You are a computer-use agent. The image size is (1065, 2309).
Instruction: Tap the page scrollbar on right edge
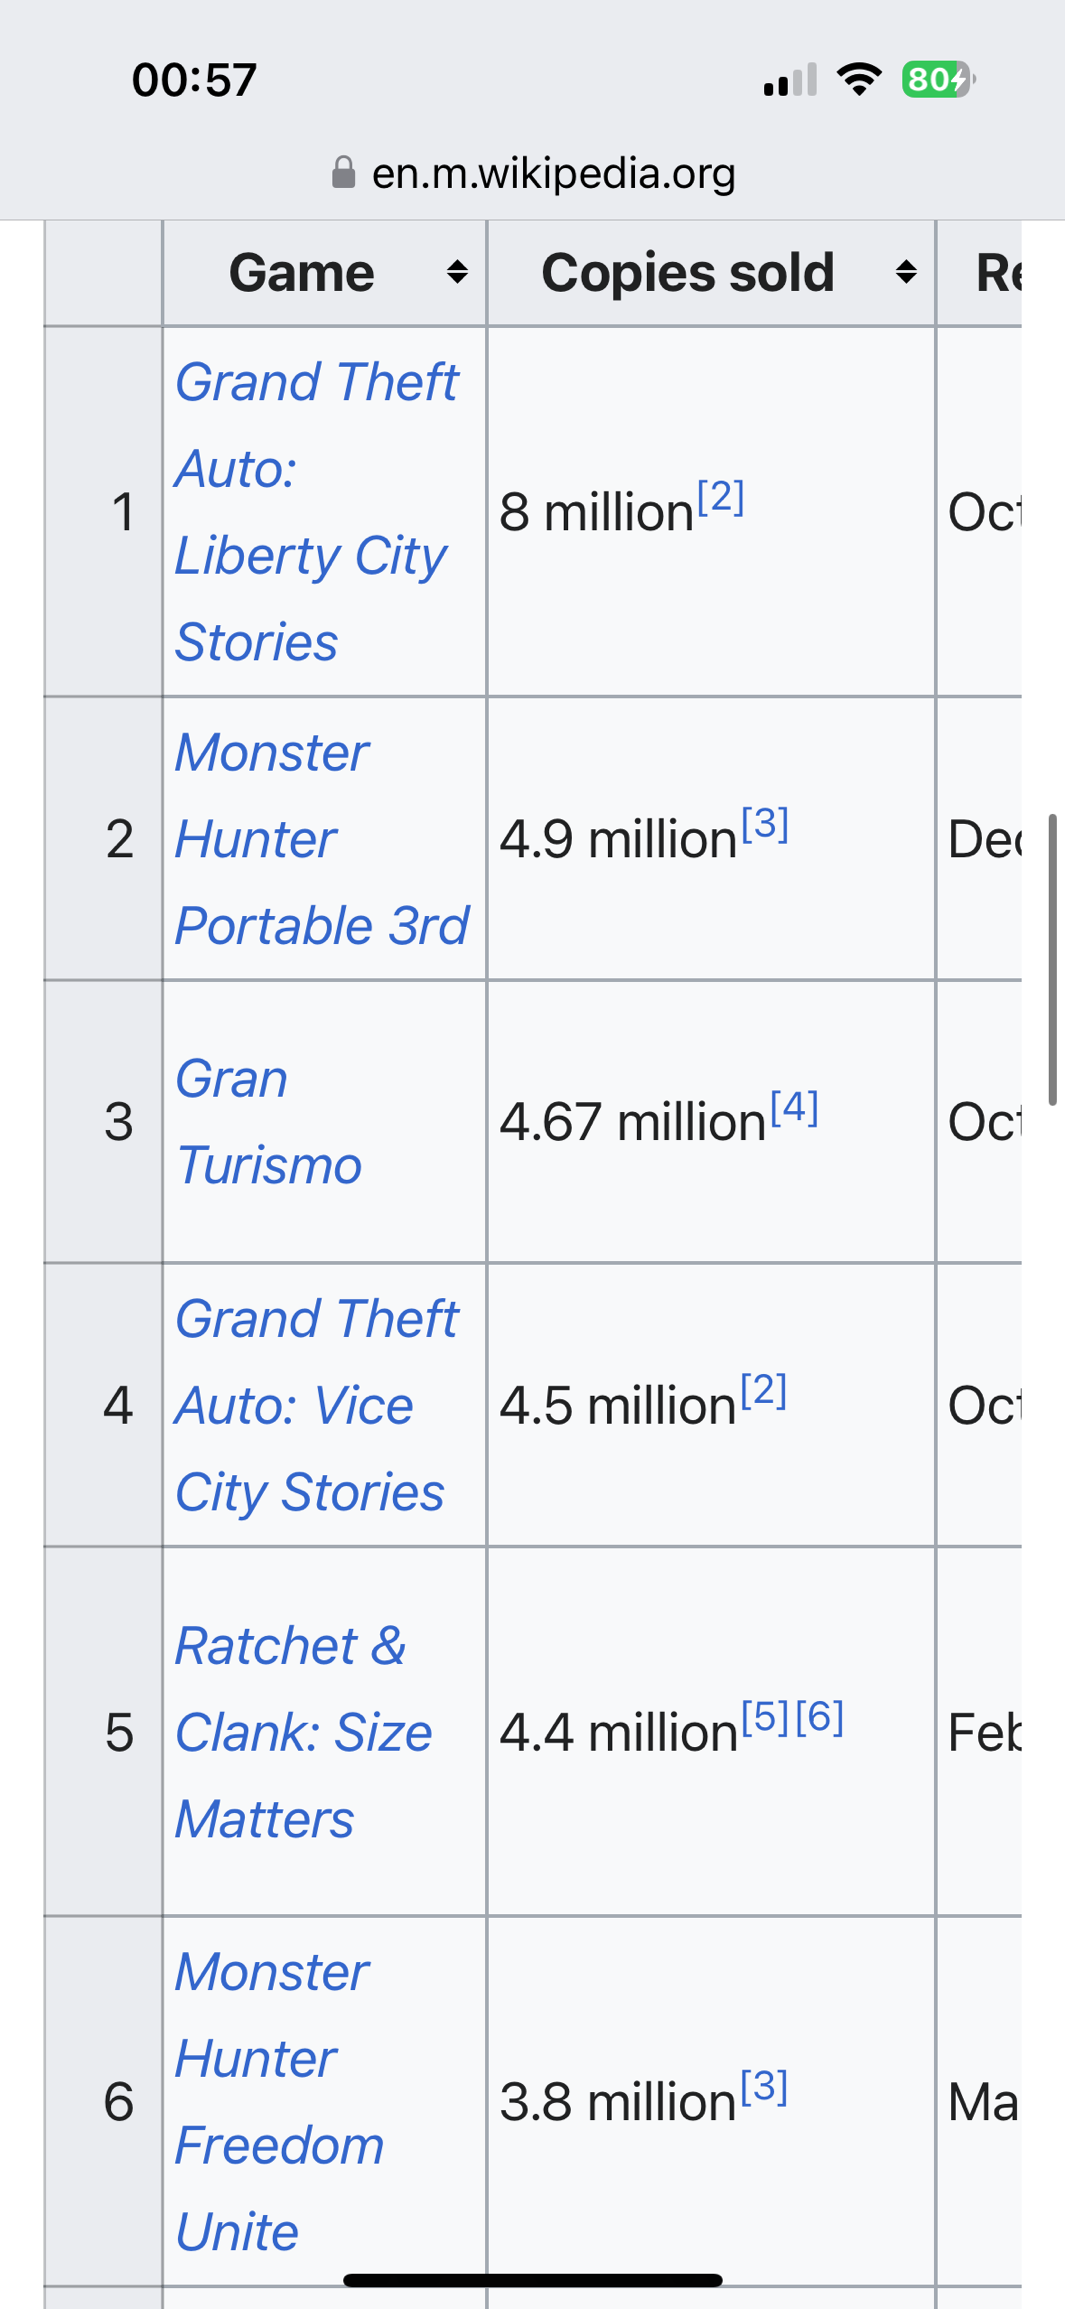pos(1052,960)
